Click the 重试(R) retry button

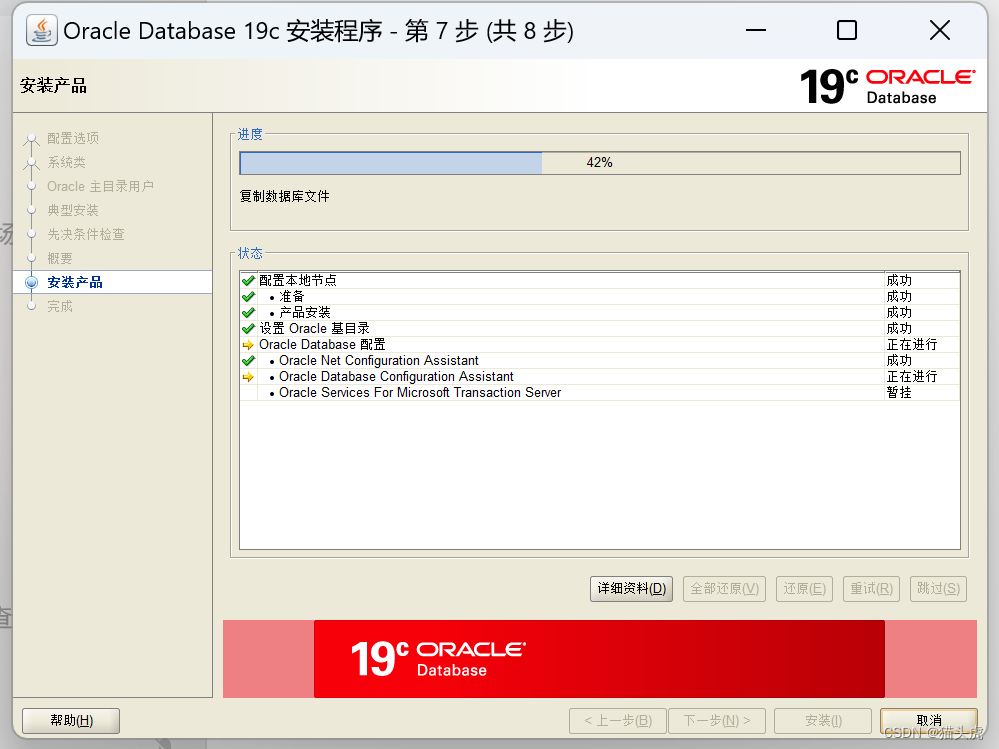(872, 588)
